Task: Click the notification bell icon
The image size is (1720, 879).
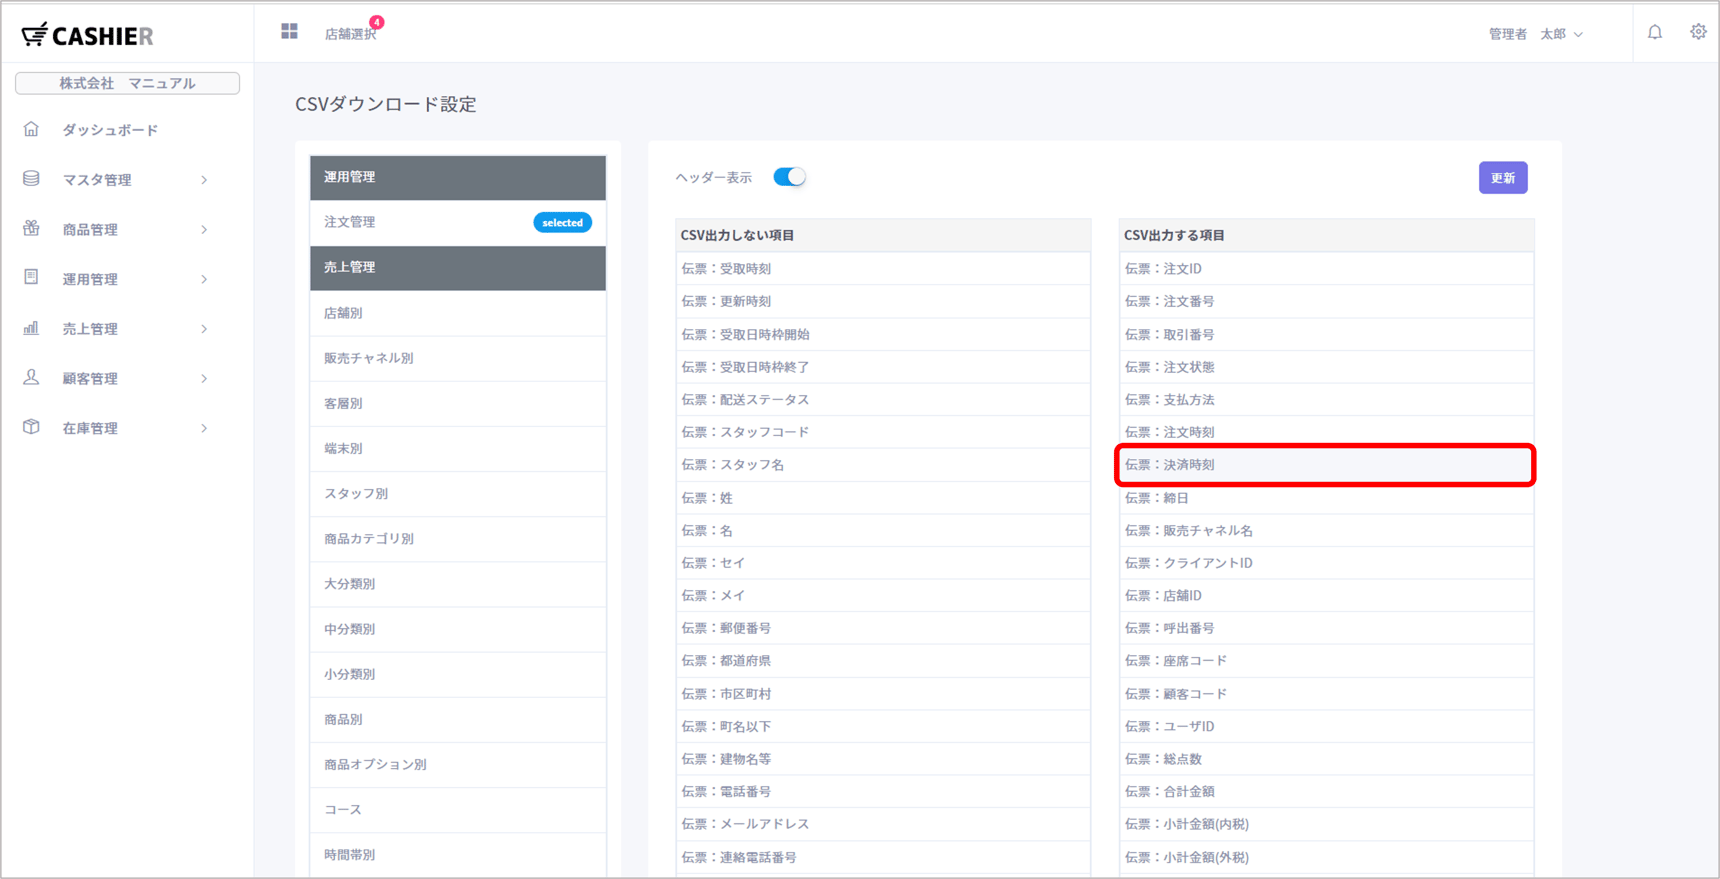Action: 1655,33
